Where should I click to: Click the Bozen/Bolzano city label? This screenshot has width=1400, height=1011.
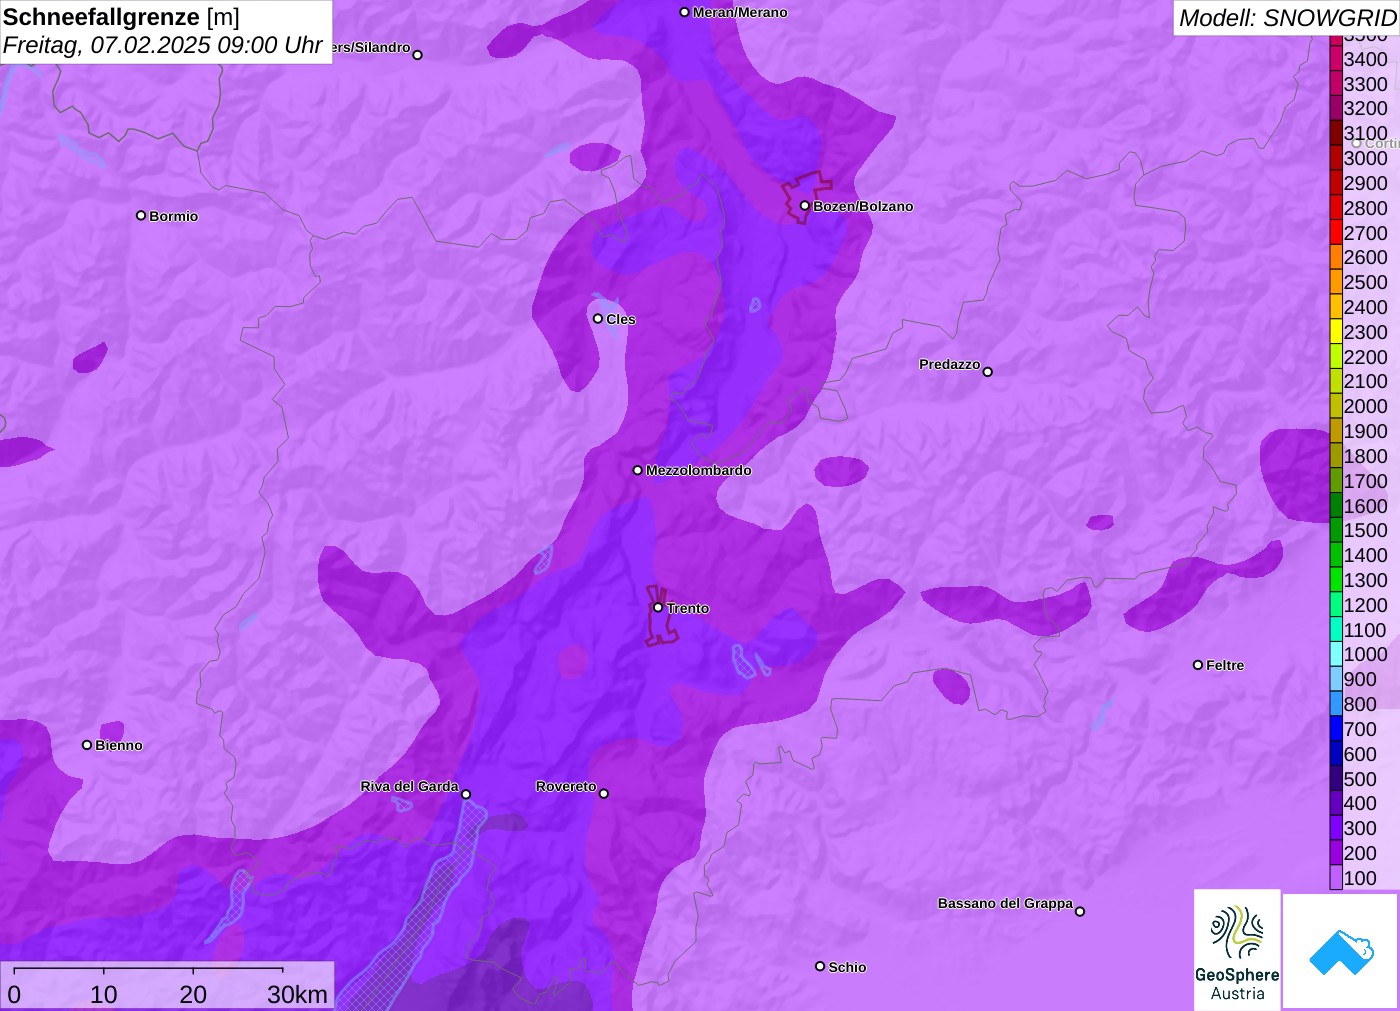(863, 206)
